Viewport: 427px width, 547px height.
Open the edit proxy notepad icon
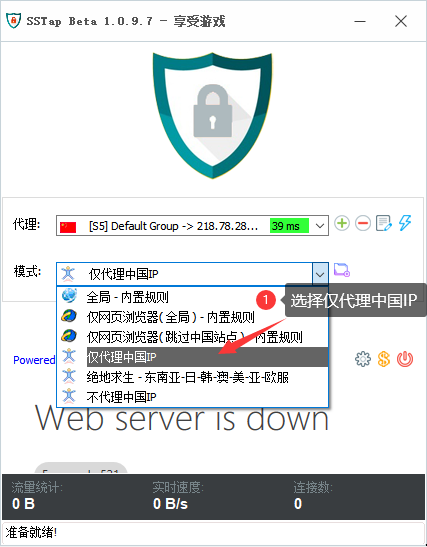[x=383, y=223]
